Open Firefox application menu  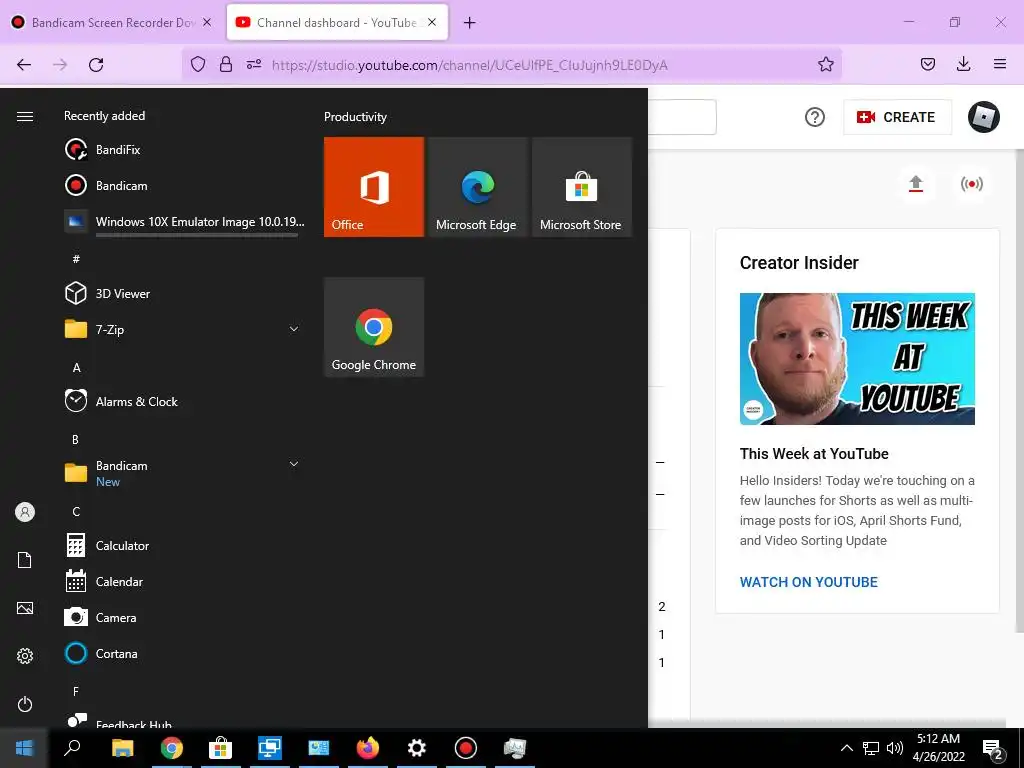click(x=999, y=64)
